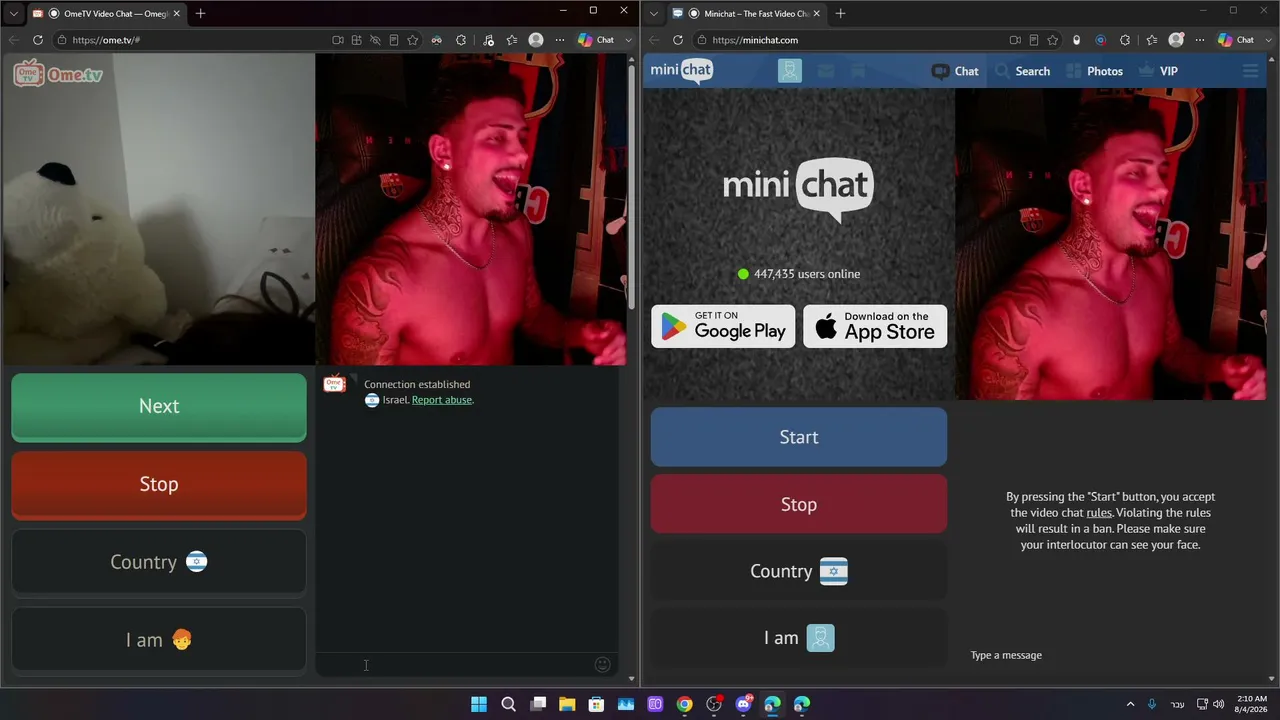Viewport: 1280px width, 720px height.
Task: Open a new tab in the minichat window
Action: click(840, 13)
